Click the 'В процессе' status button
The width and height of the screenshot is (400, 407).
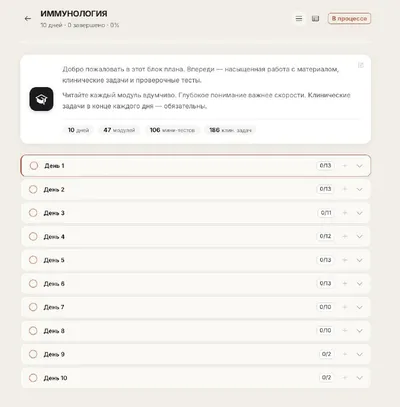pyautogui.click(x=349, y=19)
